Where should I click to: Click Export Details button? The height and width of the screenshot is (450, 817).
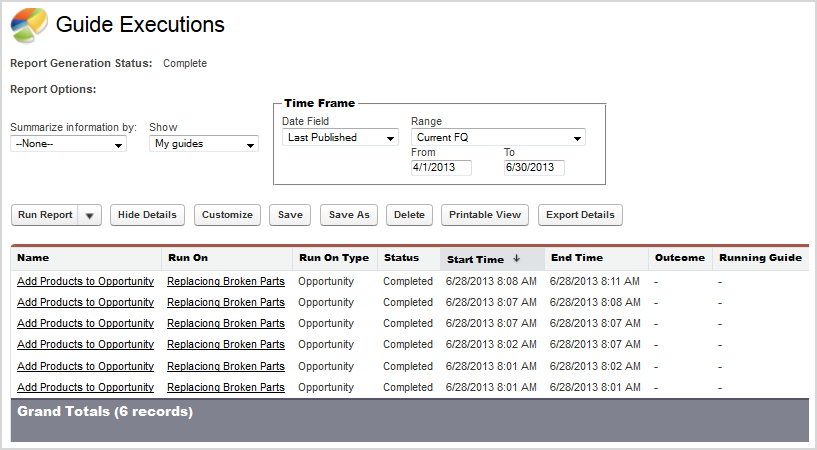(580, 215)
